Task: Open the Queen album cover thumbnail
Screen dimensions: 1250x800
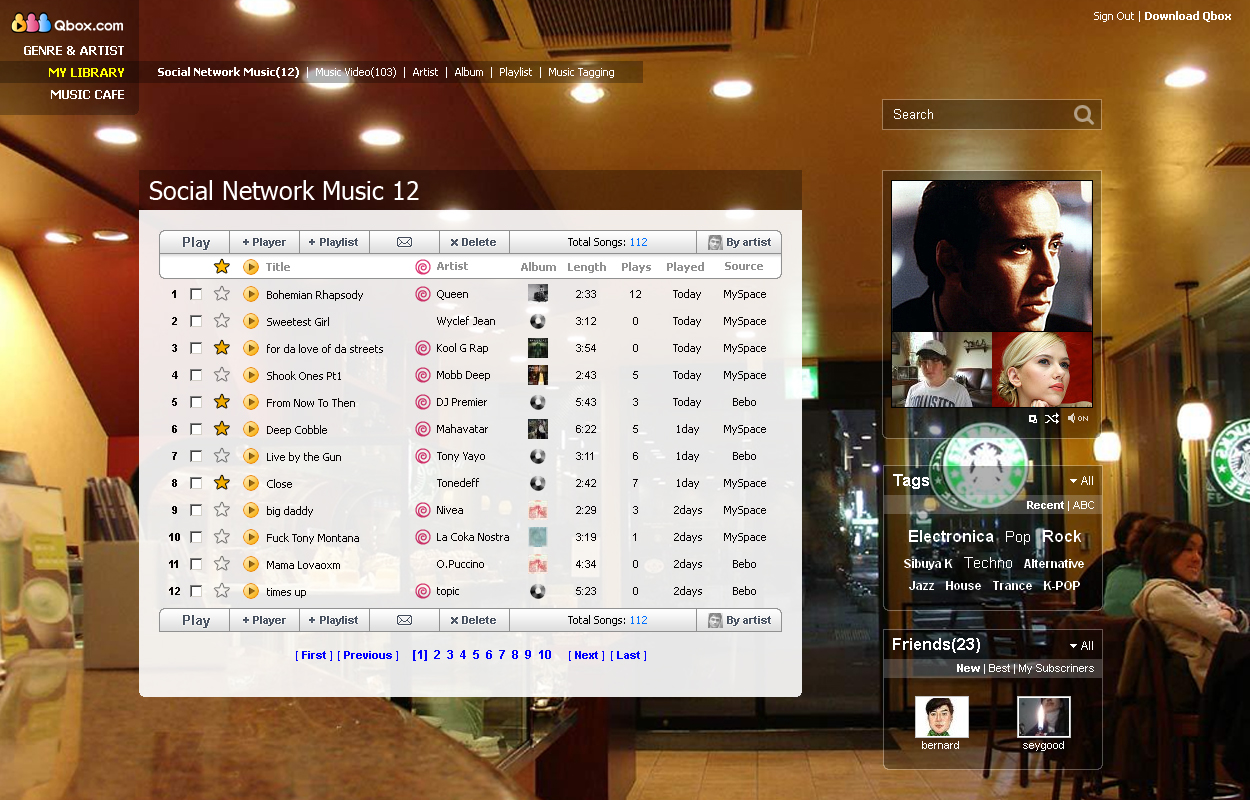Action: (x=538, y=294)
